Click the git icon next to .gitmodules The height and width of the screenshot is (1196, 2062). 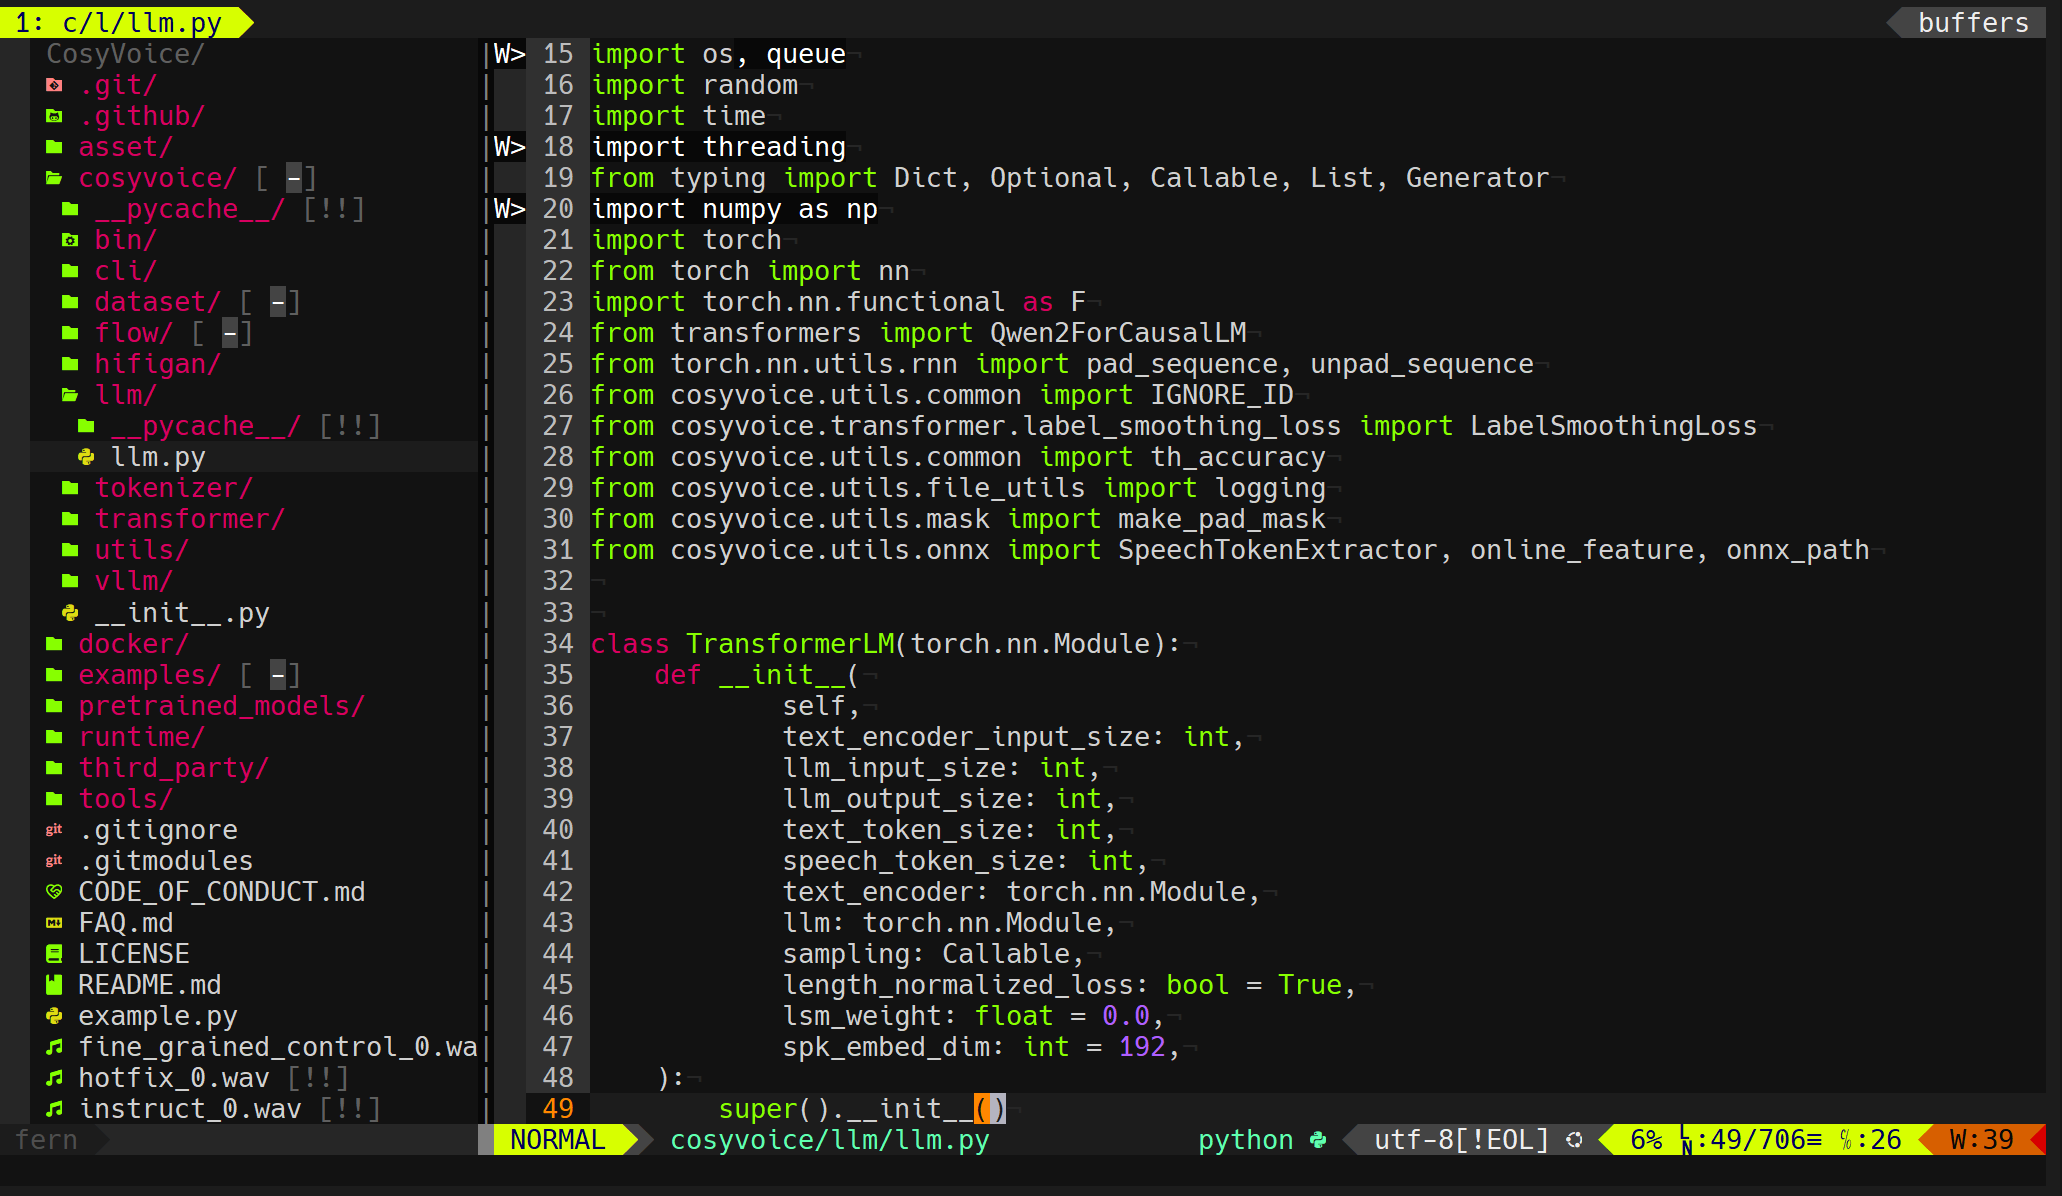click(x=53, y=860)
